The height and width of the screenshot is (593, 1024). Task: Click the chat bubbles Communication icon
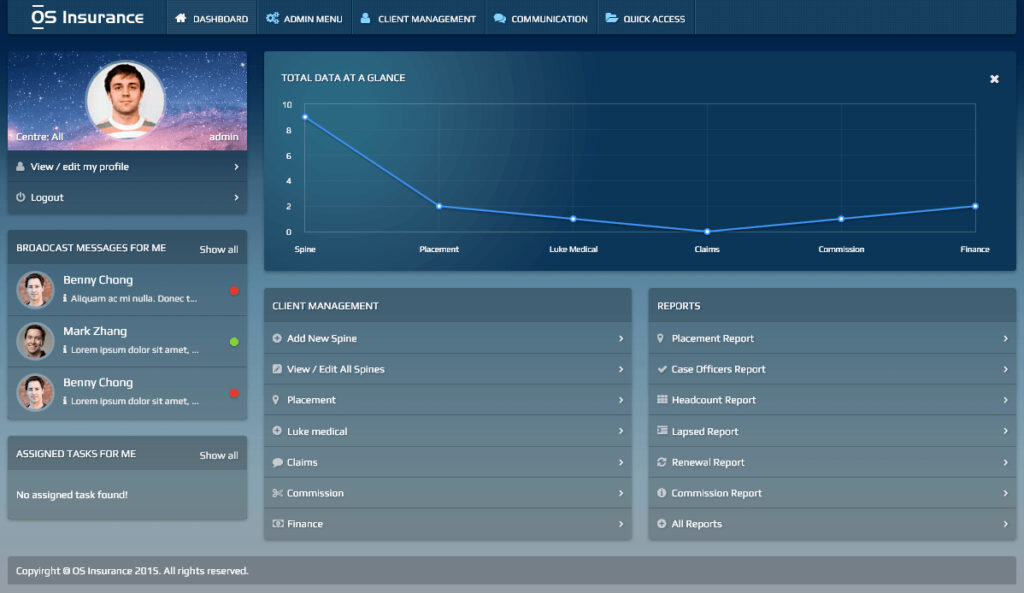point(500,18)
